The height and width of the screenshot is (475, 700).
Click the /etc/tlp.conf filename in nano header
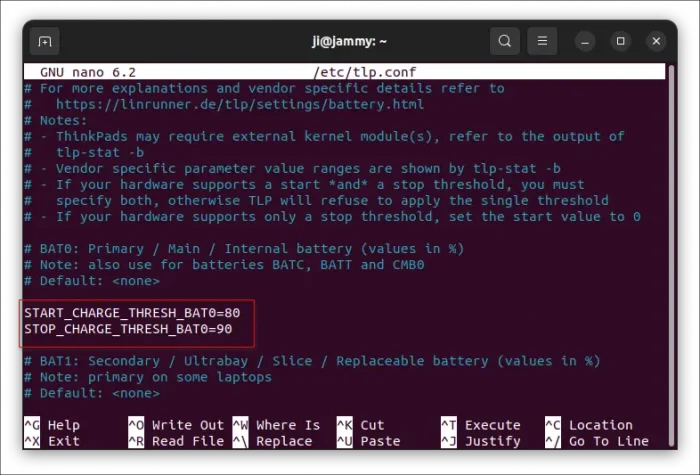(364, 72)
